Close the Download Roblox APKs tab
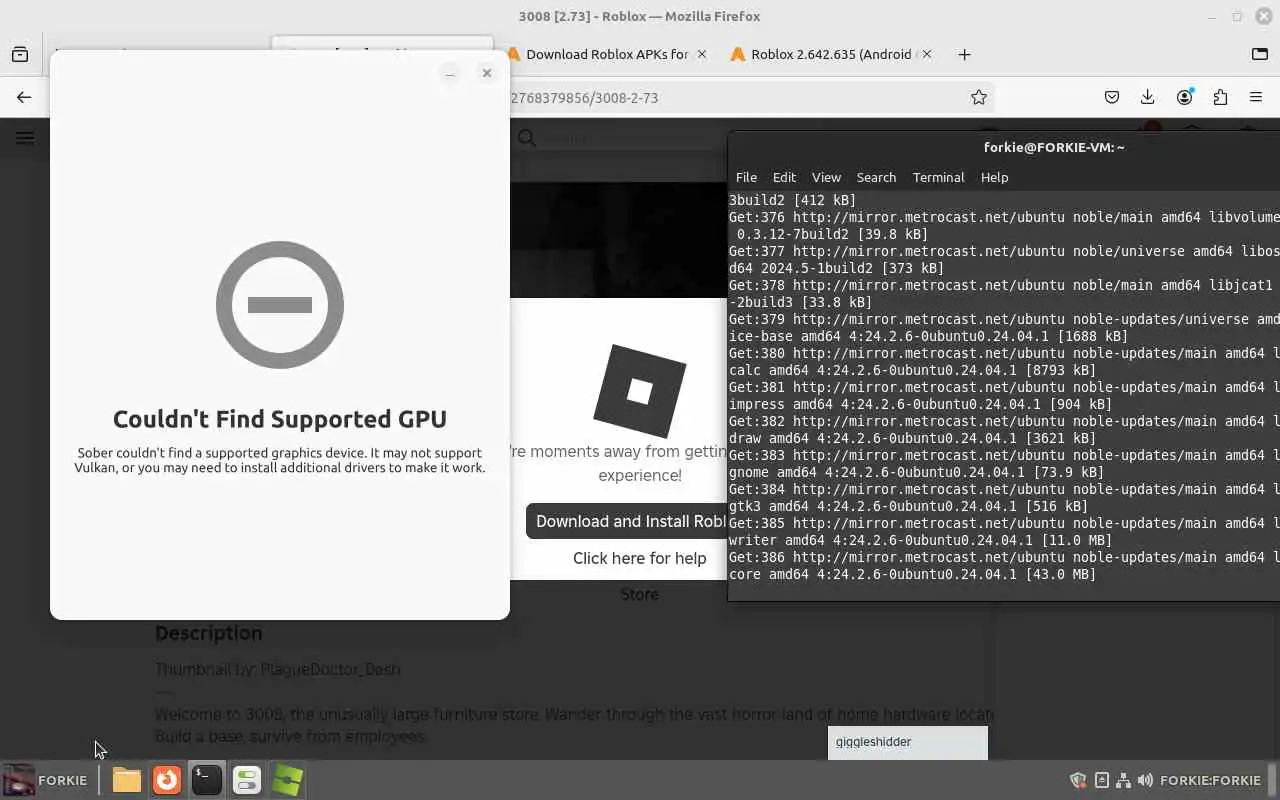Image resolution: width=1280 pixels, height=800 pixels. point(701,54)
